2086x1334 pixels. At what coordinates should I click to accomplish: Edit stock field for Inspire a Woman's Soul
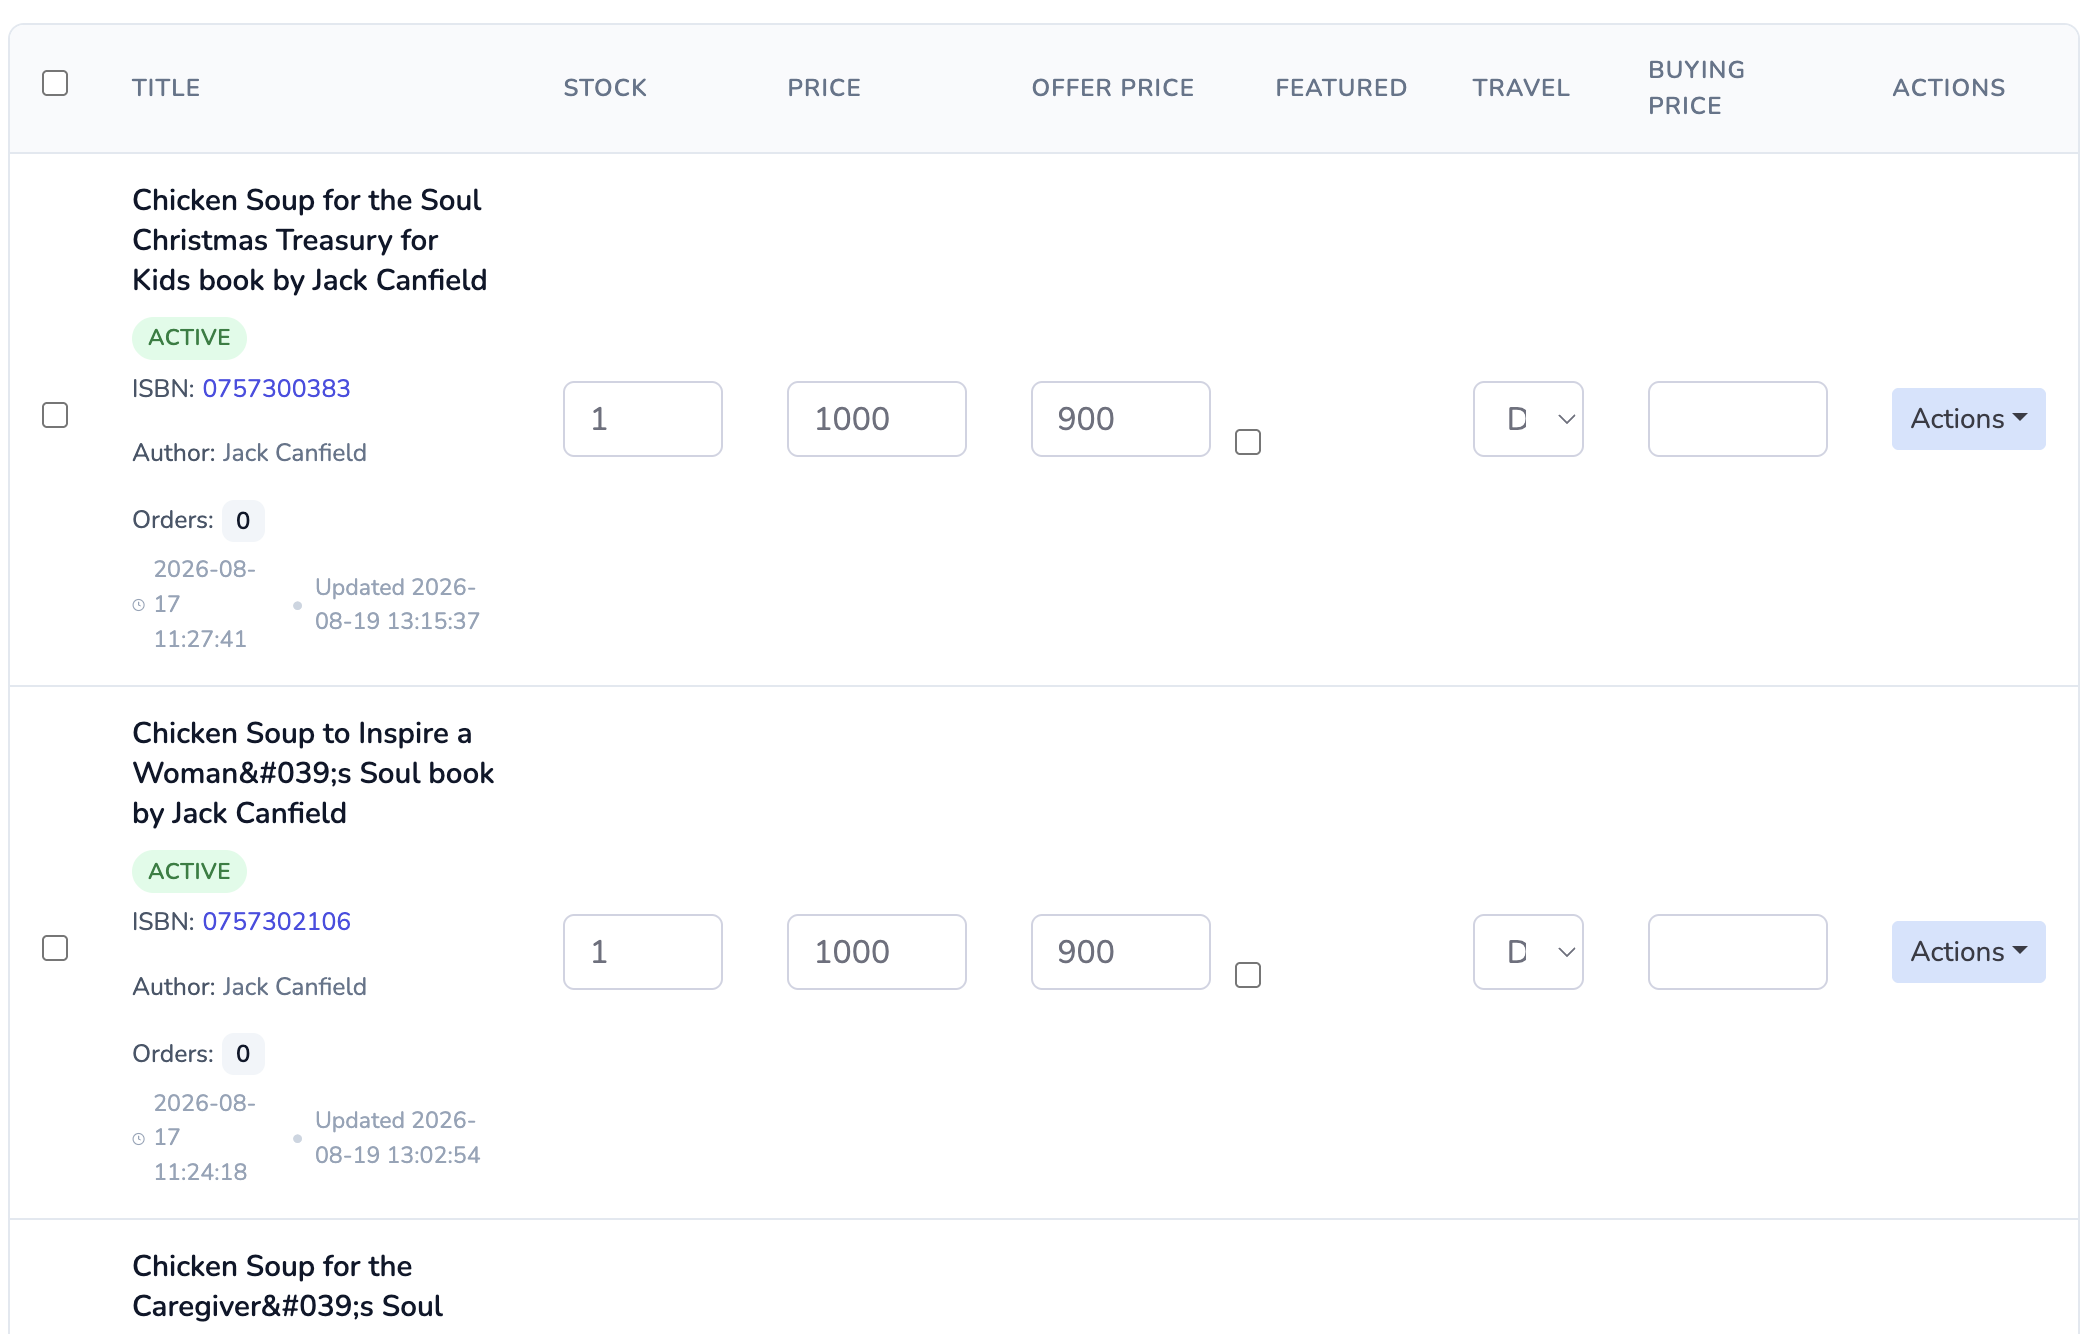643,952
